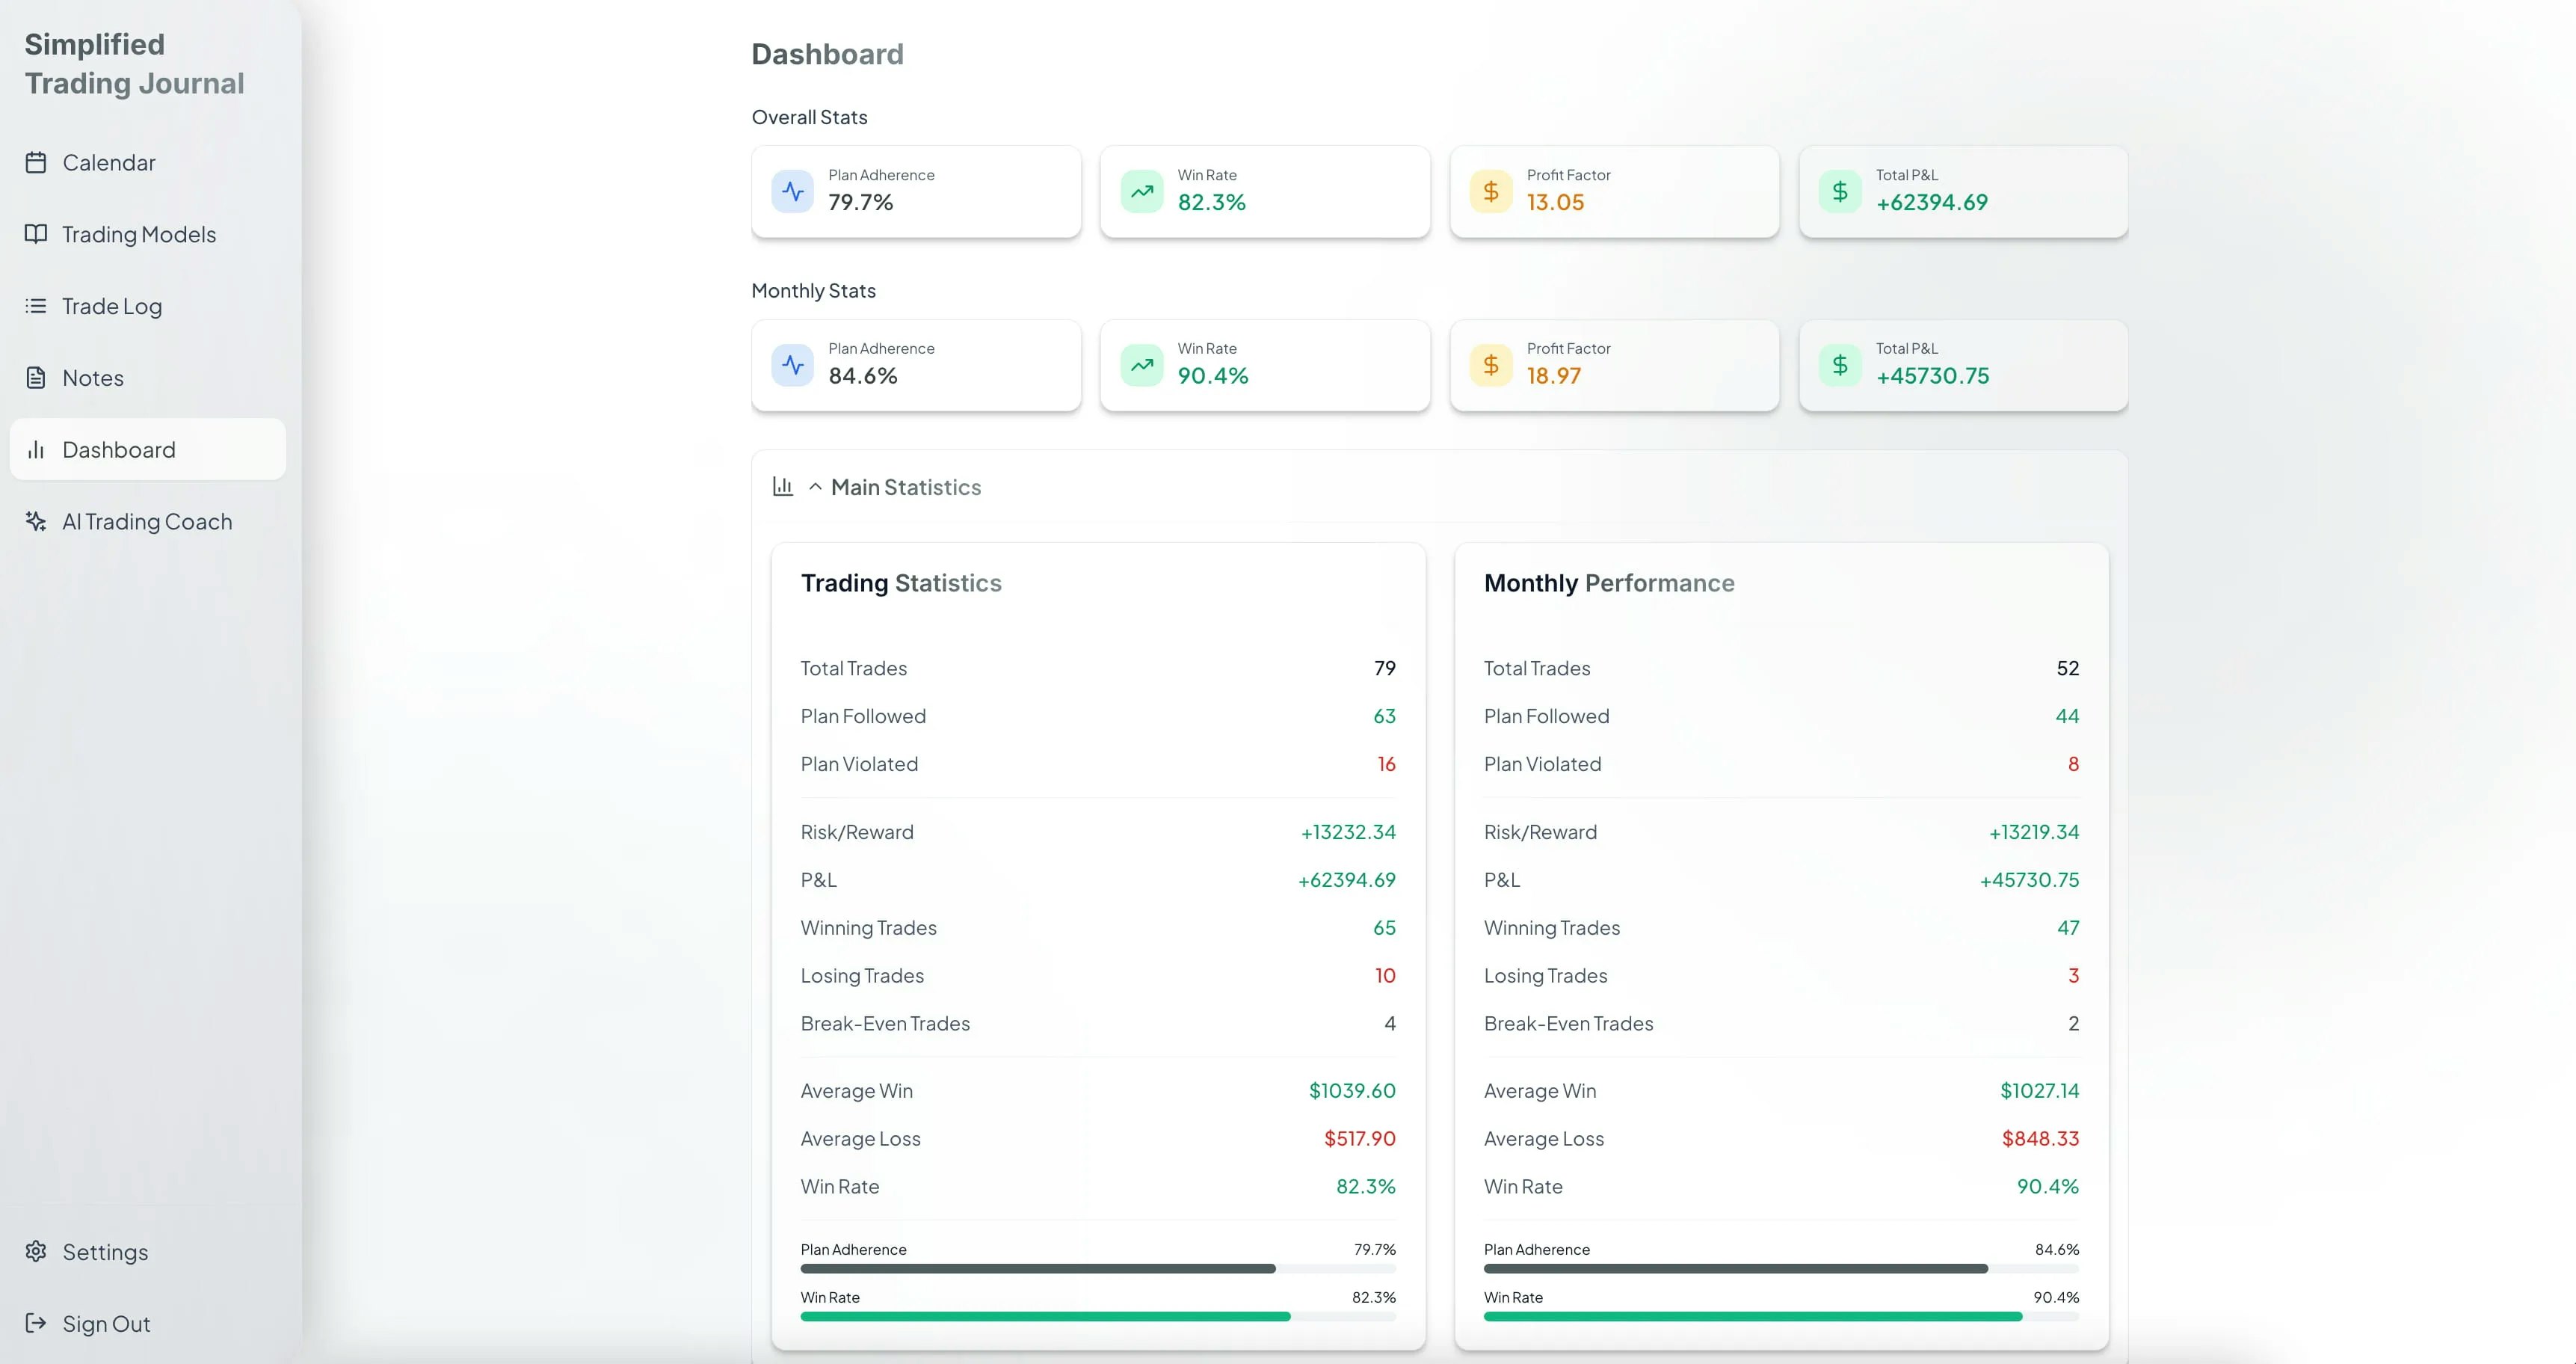
Task: Click the Trading Models book icon
Action: click(x=36, y=234)
